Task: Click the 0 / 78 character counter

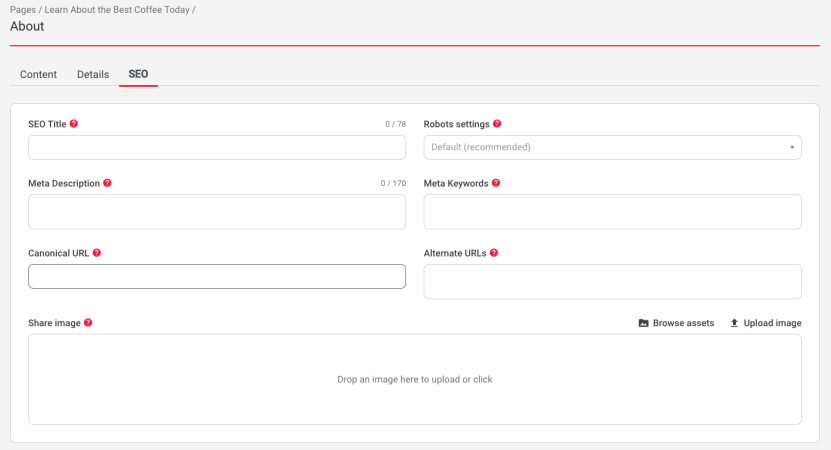Action: pos(395,124)
